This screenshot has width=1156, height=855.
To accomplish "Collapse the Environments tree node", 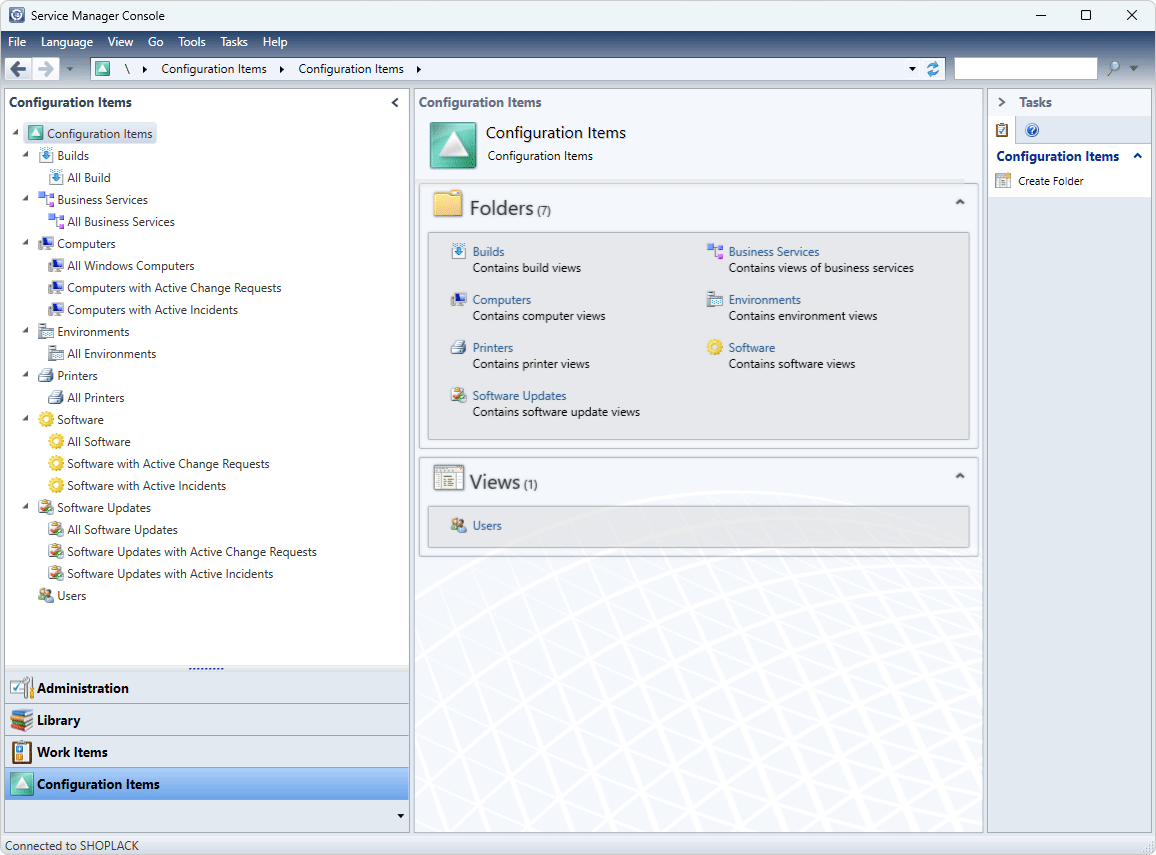I will (x=26, y=331).
